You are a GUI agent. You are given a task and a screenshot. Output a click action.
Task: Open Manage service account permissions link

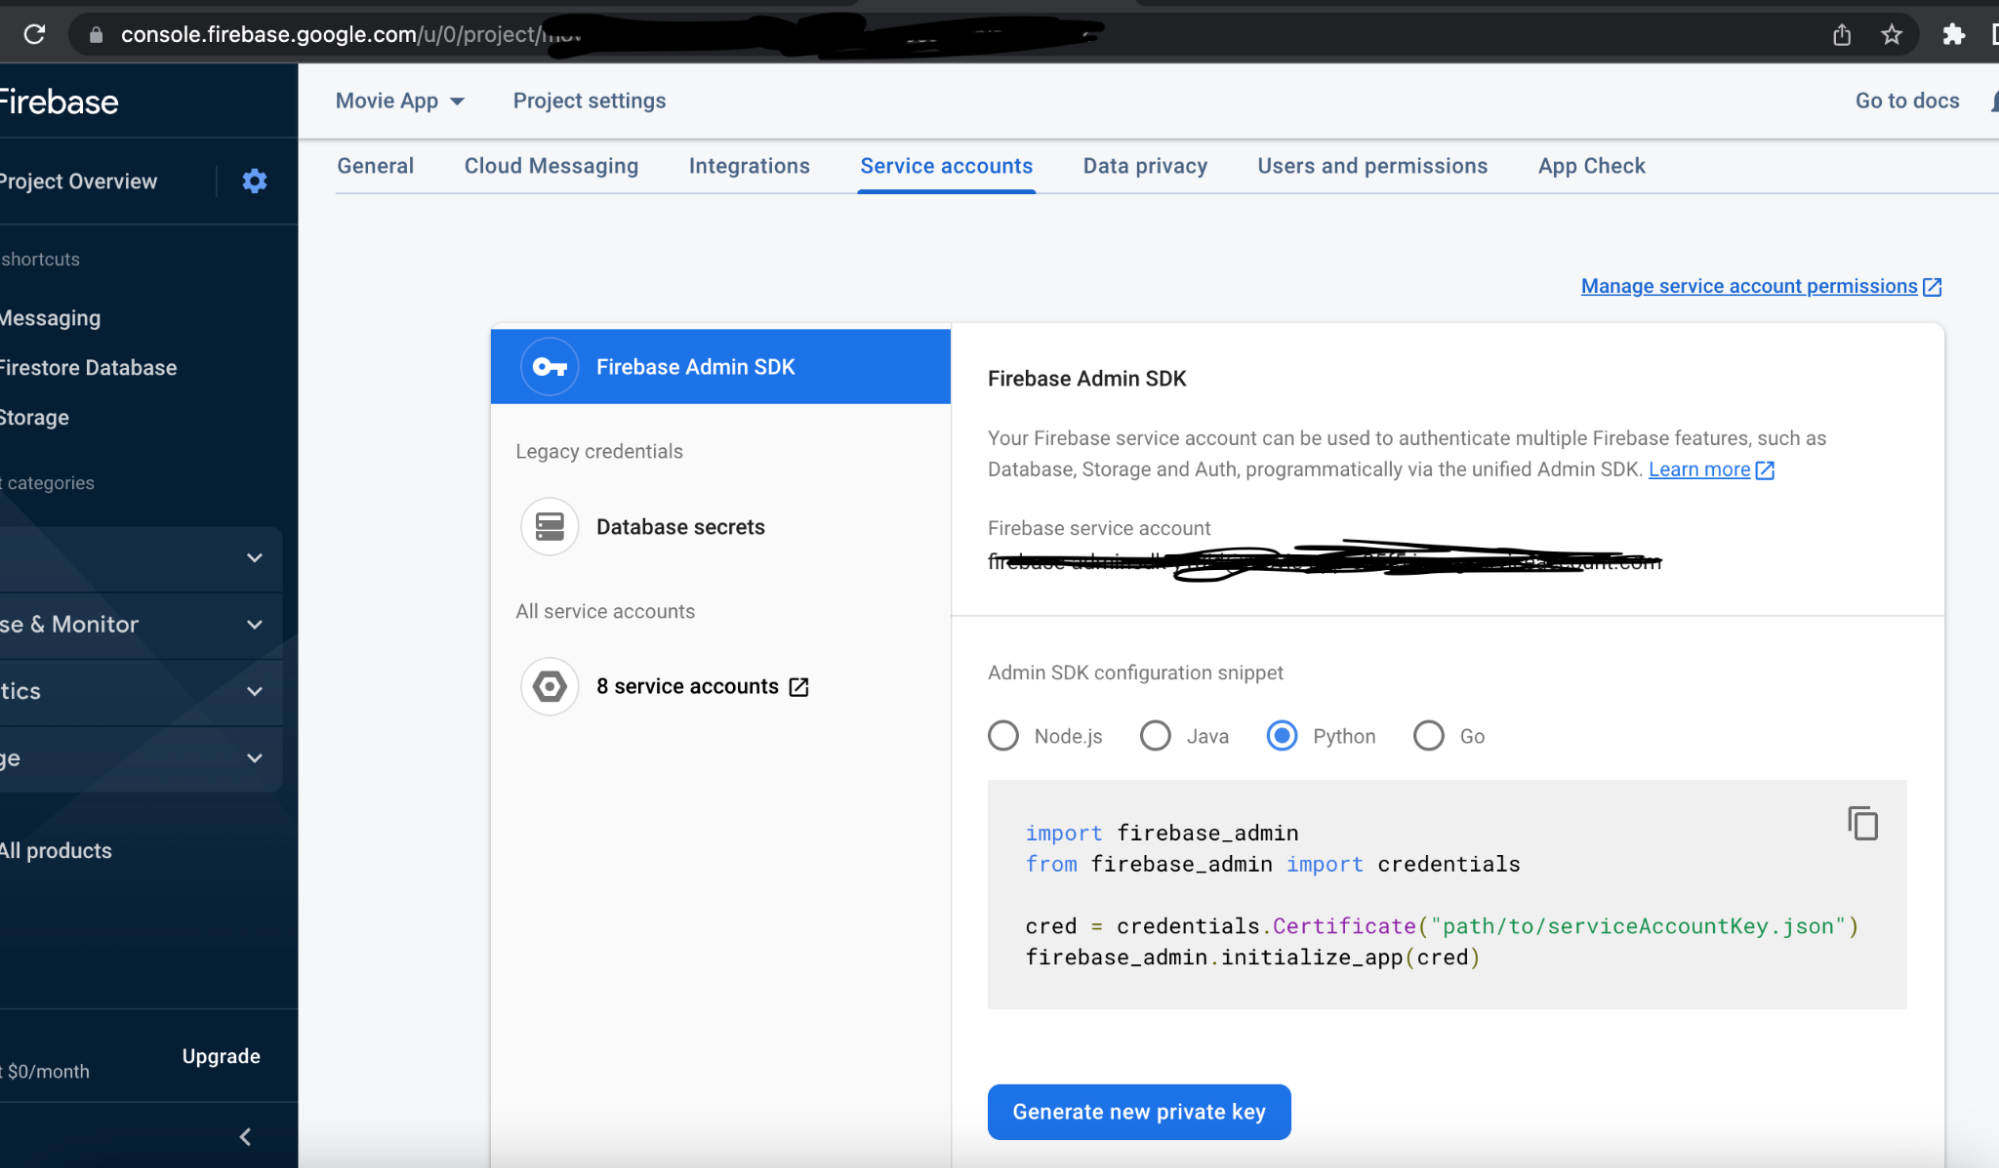pyautogui.click(x=1749, y=286)
